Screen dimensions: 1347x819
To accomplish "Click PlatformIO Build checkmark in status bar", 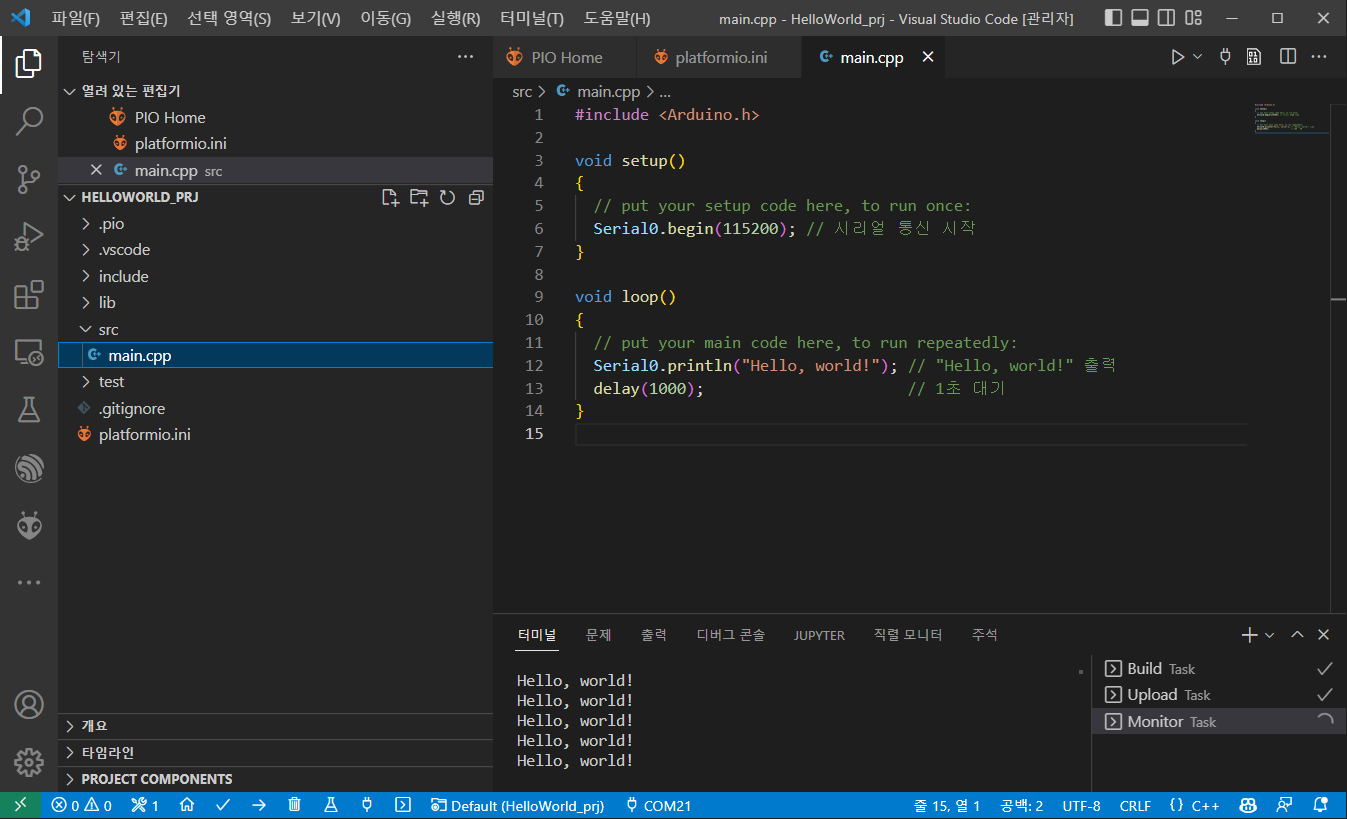I will (x=223, y=805).
